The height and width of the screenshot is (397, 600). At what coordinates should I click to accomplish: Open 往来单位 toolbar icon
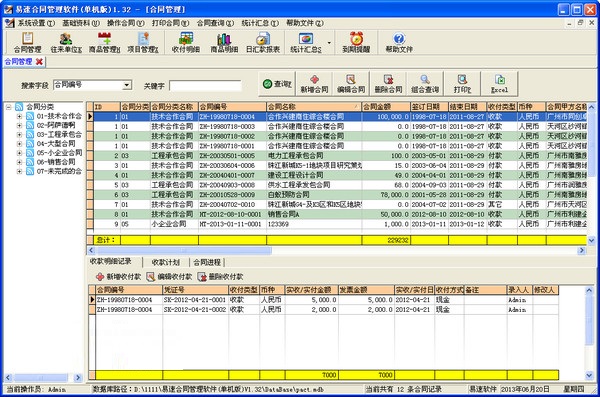tap(66, 42)
